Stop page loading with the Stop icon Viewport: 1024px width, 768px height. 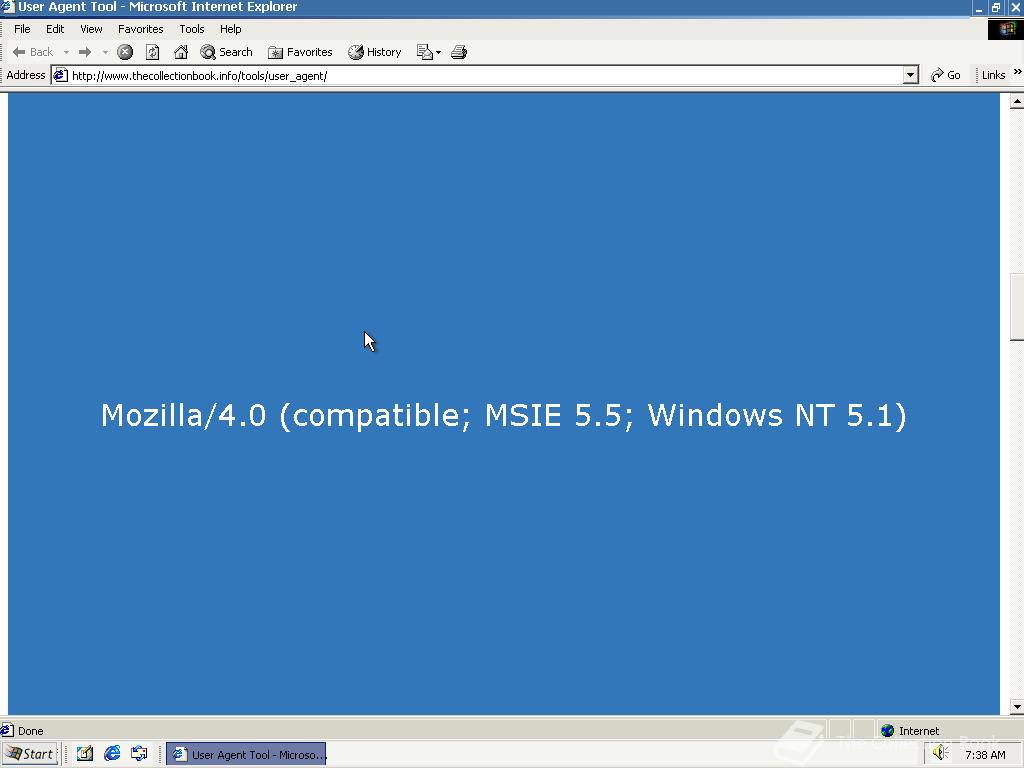click(x=125, y=52)
